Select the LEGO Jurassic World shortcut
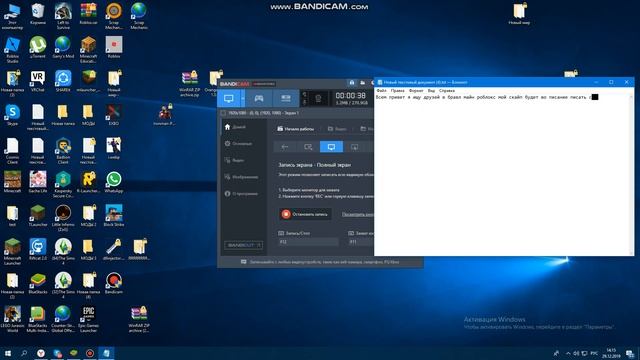 tap(12, 319)
